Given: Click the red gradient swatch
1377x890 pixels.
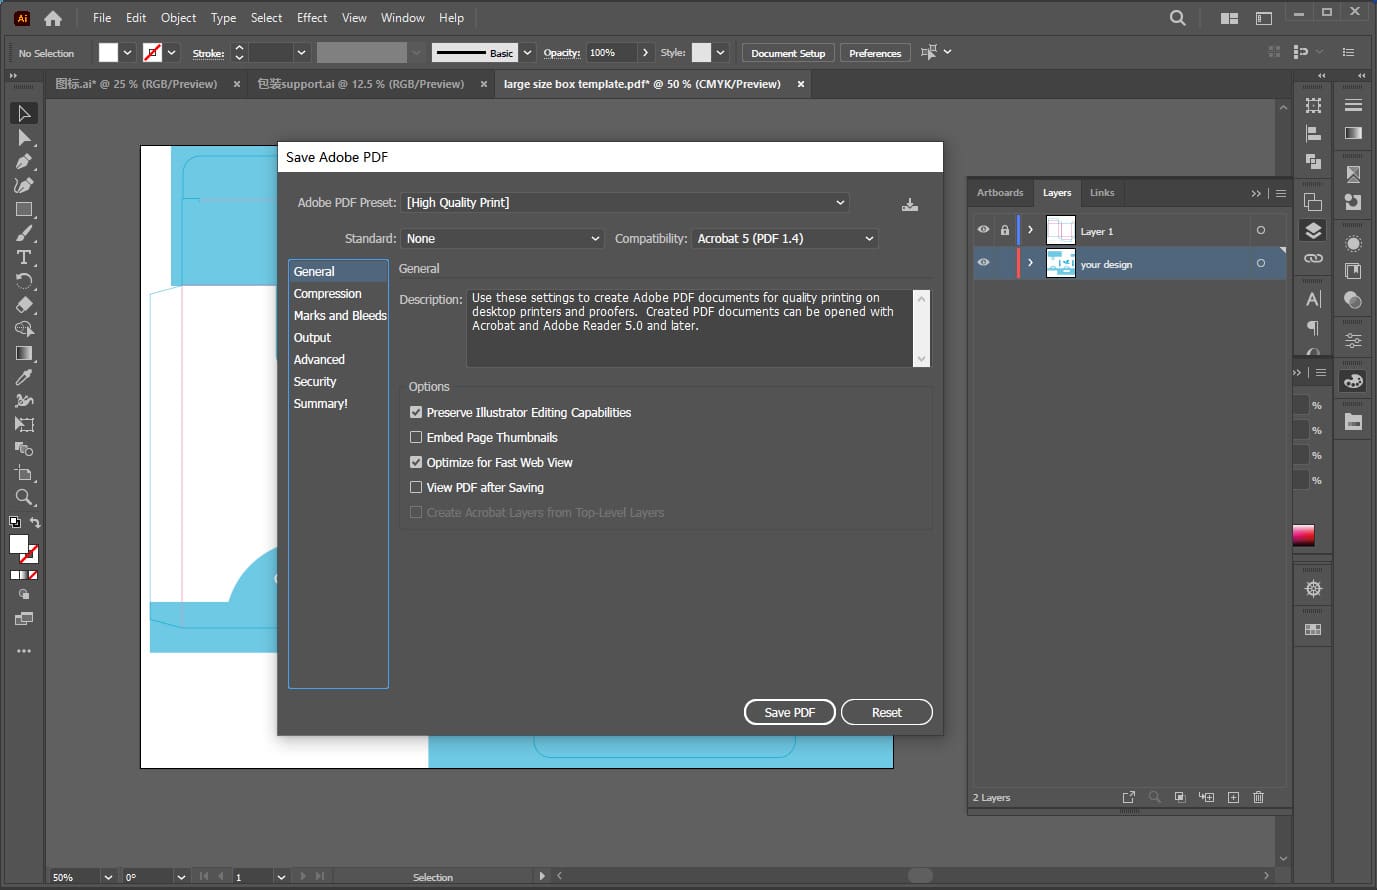Looking at the screenshot, I should 1303,535.
